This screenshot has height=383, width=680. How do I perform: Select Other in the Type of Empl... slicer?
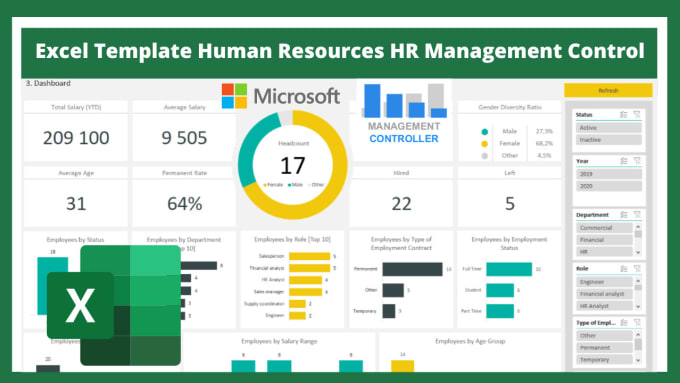pos(604,336)
